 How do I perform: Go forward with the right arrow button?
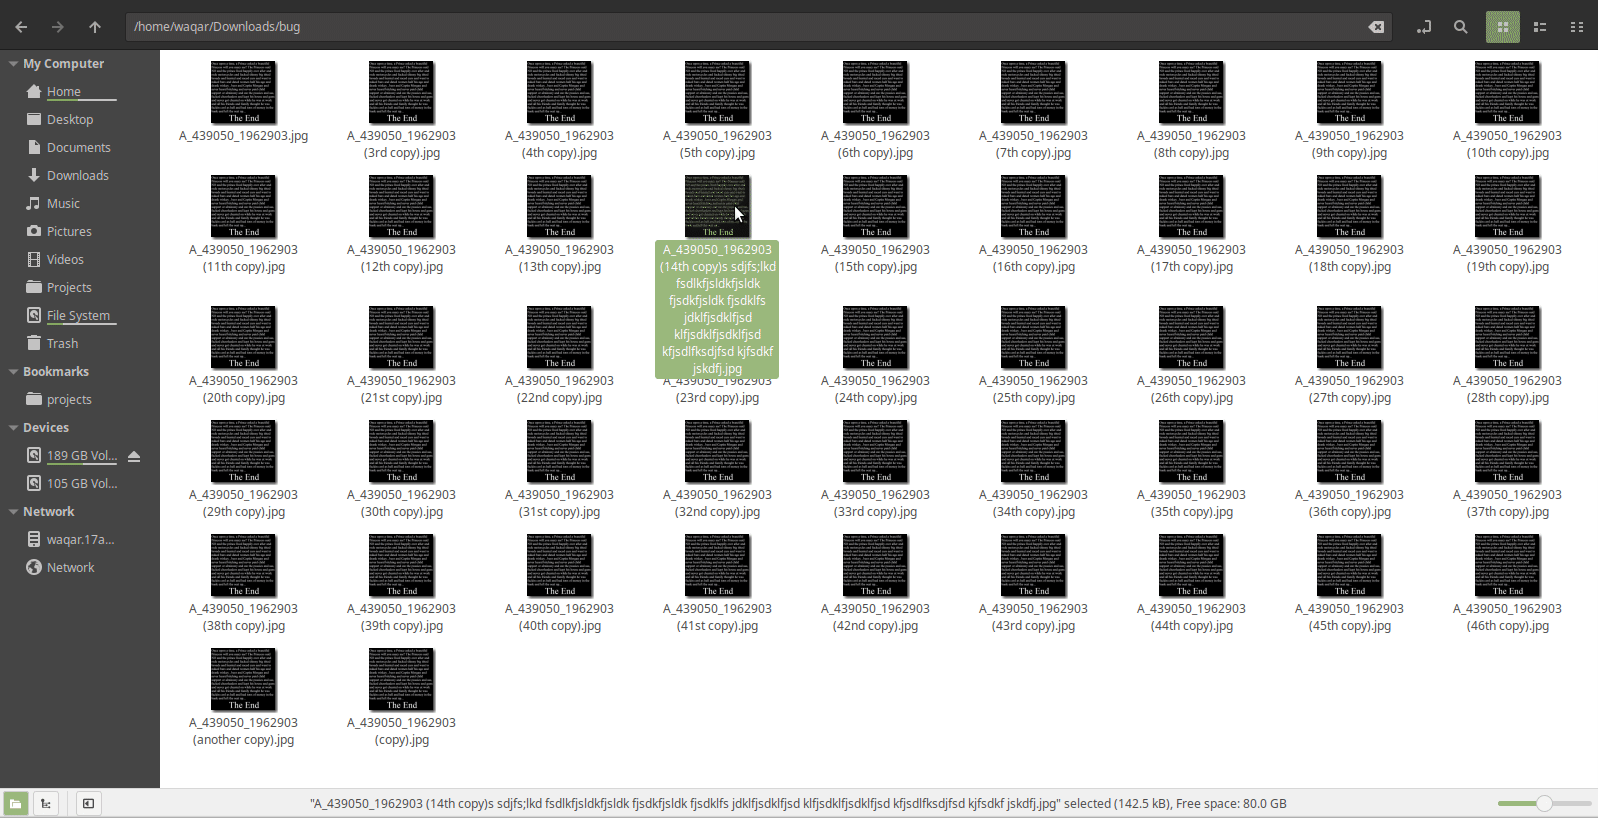tap(57, 27)
